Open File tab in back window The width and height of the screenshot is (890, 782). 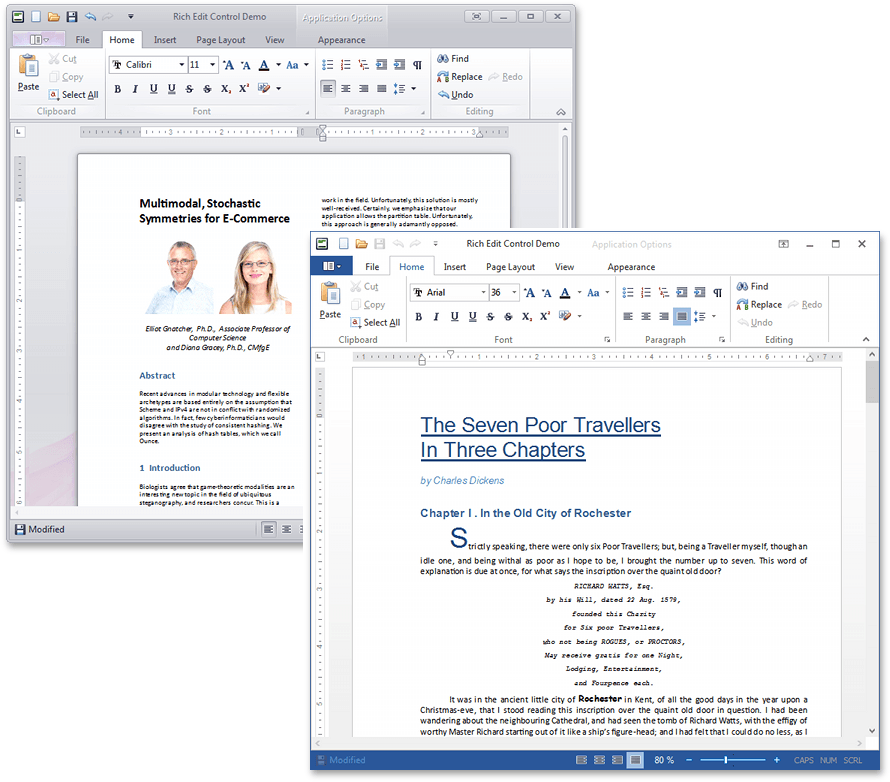point(82,40)
